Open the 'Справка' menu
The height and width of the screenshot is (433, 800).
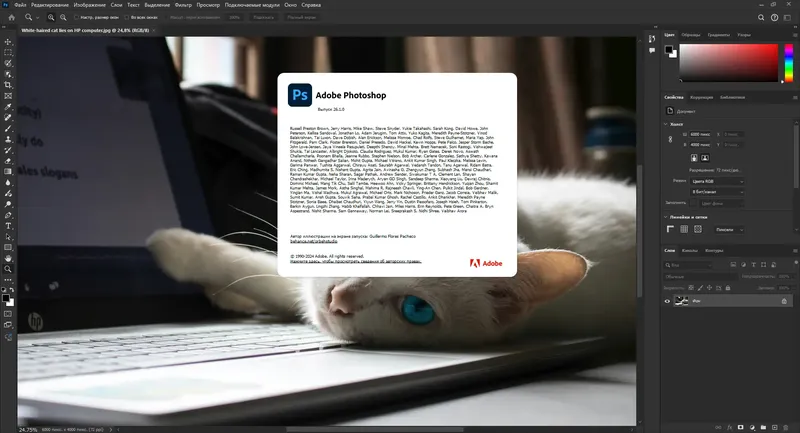[311, 5]
